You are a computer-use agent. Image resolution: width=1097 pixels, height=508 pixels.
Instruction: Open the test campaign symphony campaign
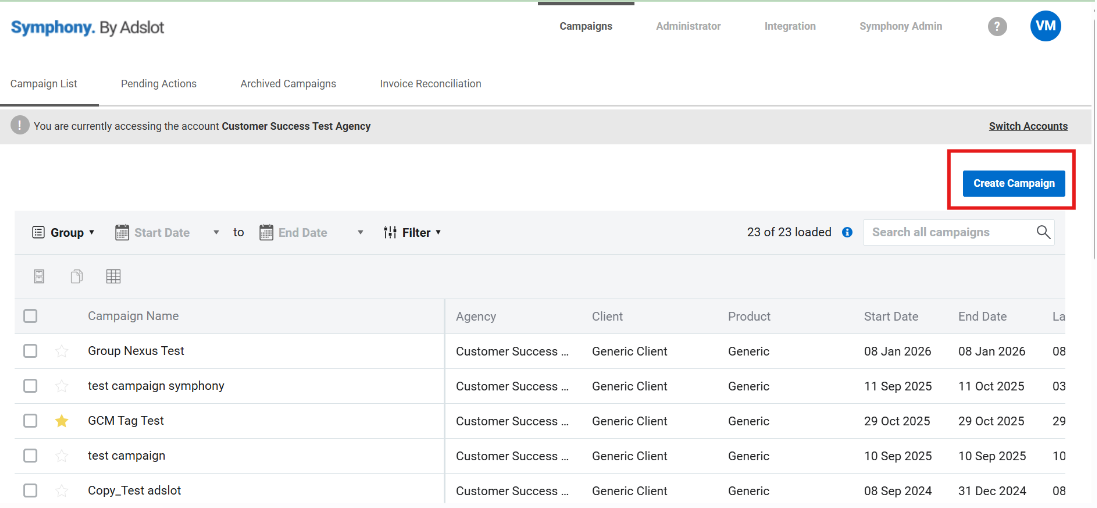(x=156, y=386)
